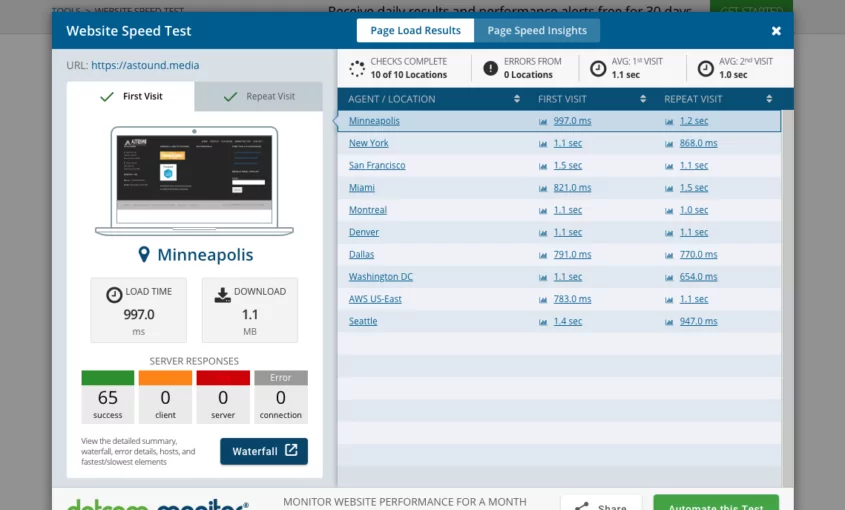
Task: Select the First Visit tab
Action: point(130,97)
